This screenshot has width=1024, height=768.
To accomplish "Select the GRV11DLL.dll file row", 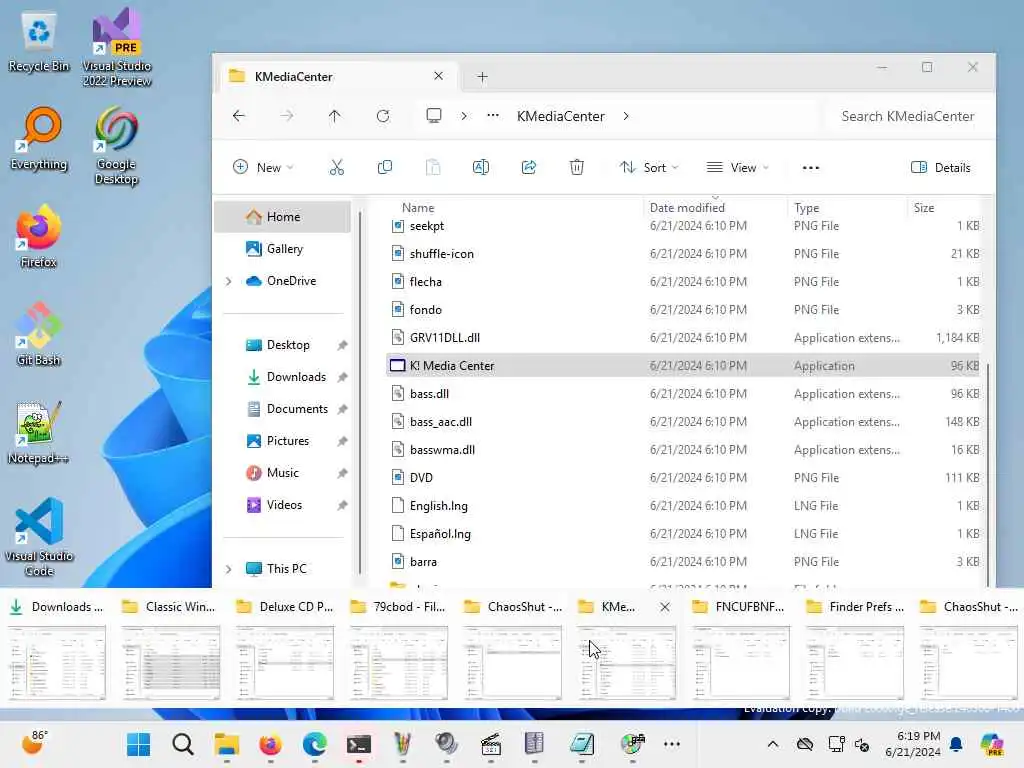I will [x=683, y=338].
